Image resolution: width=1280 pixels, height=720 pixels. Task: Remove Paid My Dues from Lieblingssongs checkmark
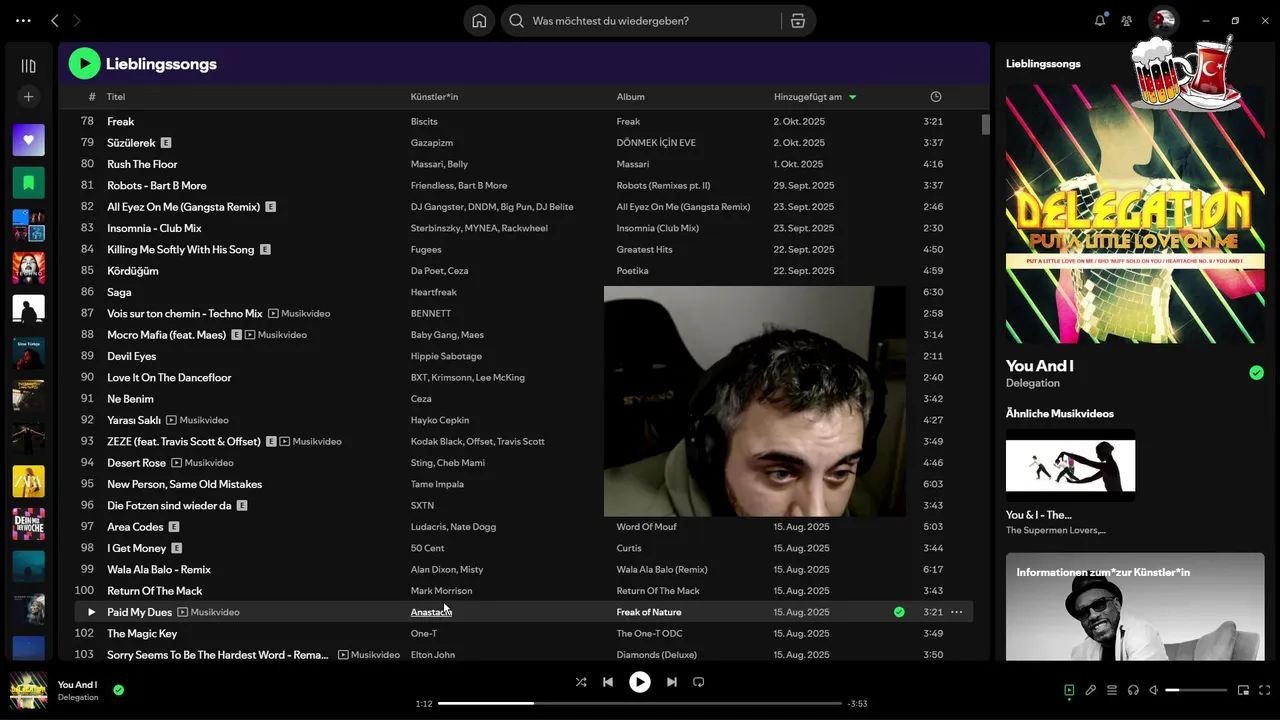899,612
